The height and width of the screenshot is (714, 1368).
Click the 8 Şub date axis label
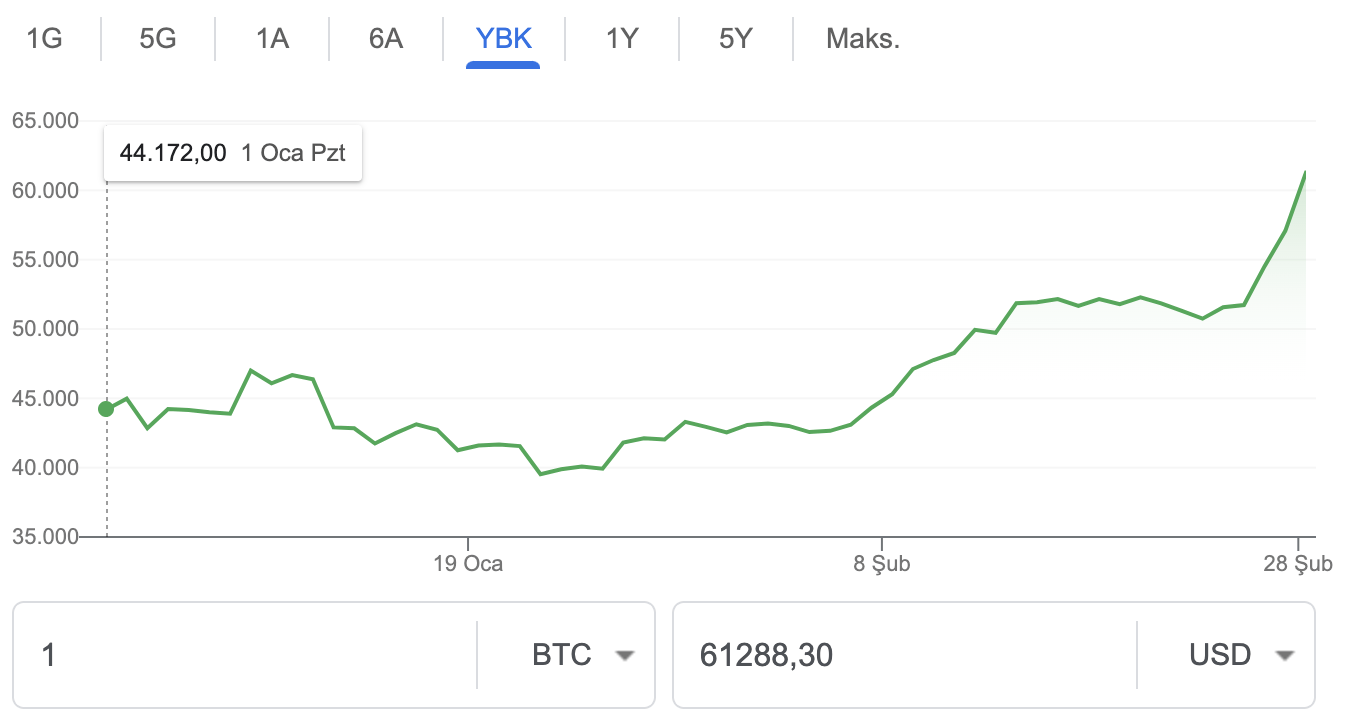pos(882,564)
